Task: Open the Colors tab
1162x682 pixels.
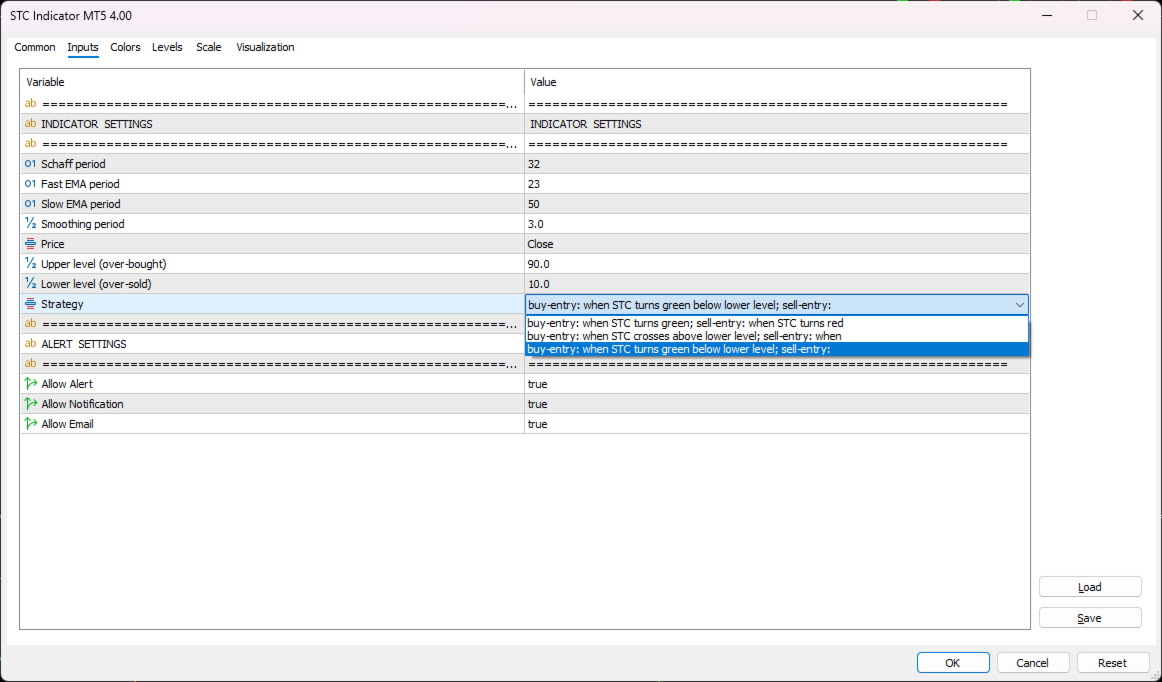Action: click(x=125, y=47)
